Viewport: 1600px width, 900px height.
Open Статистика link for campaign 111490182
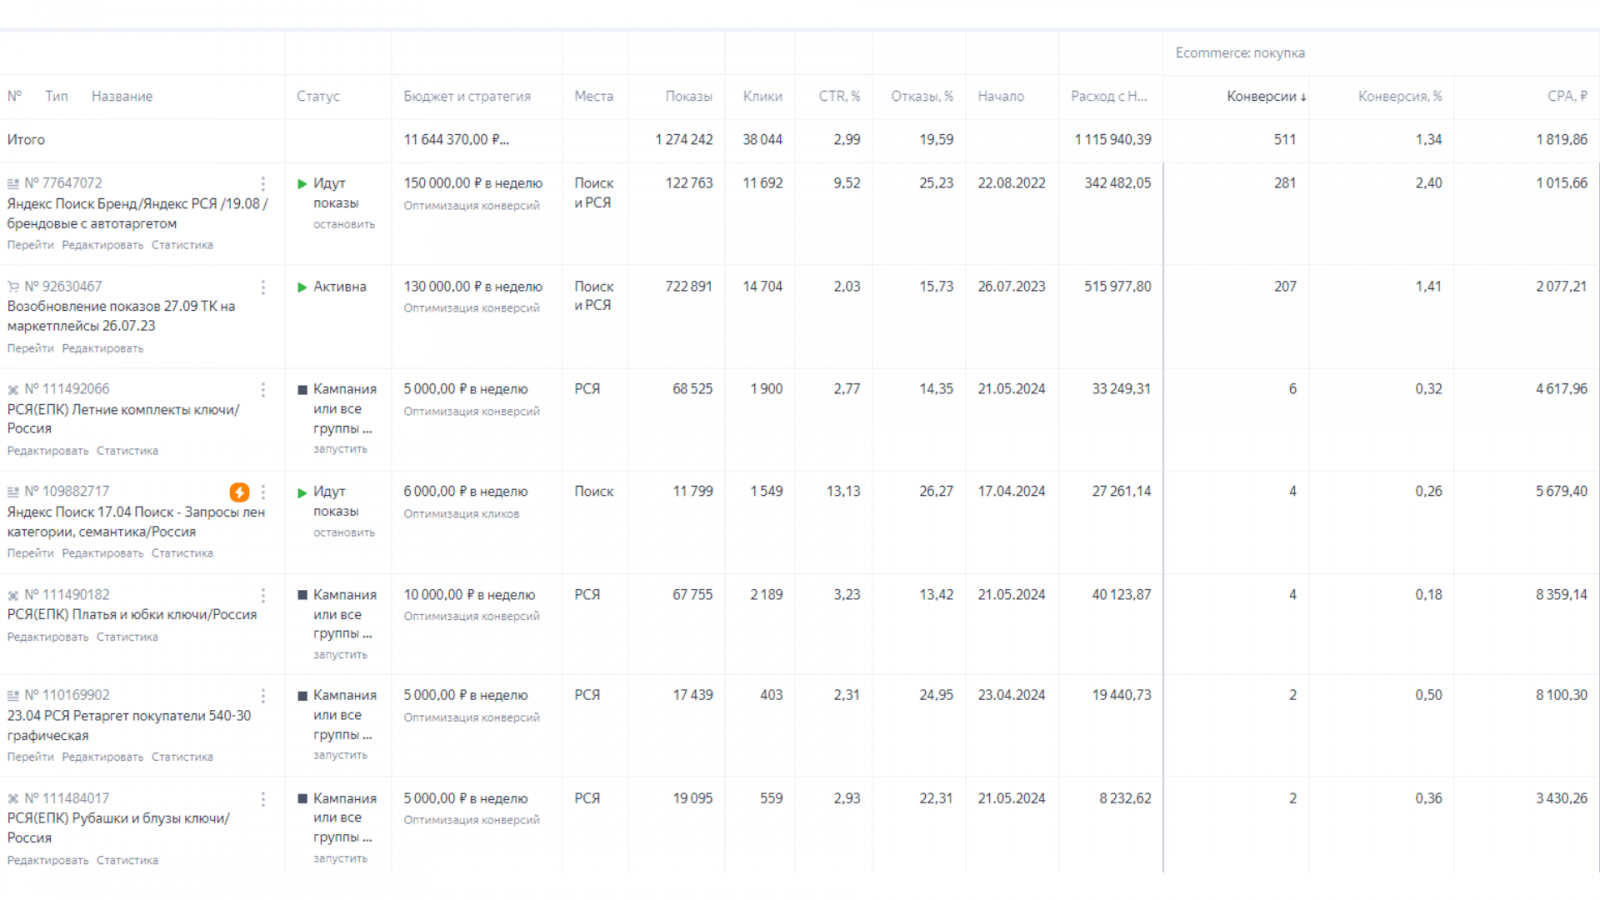click(x=127, y=637)
